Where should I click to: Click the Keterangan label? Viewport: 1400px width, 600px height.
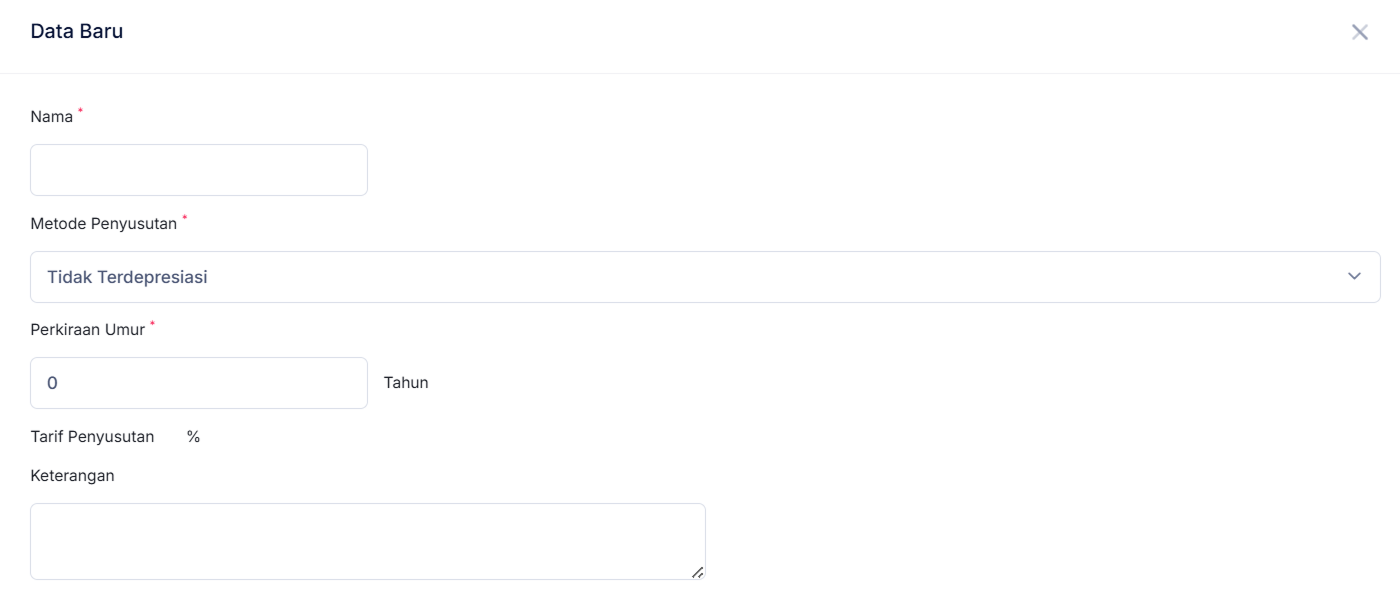tap(72, 476)
